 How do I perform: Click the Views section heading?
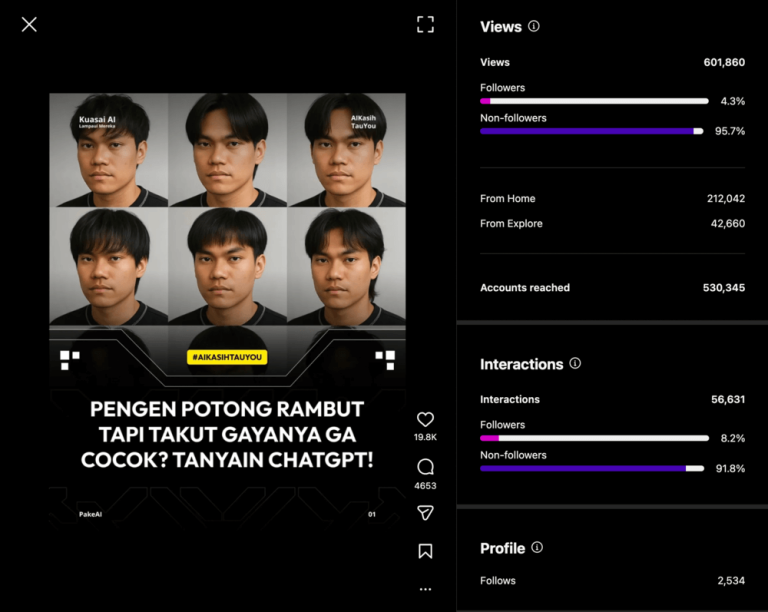[x=501, y=26]
